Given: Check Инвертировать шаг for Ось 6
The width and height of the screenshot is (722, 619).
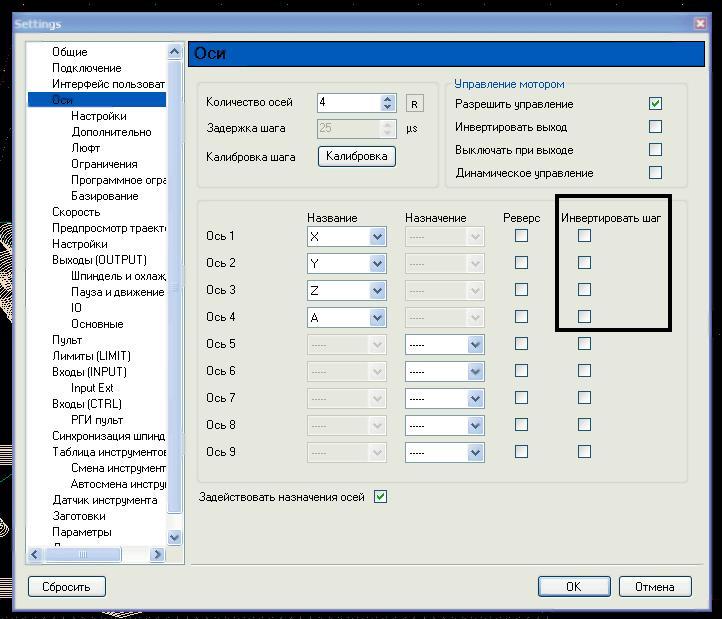Looking at the screenshot, I should [584, 371].
